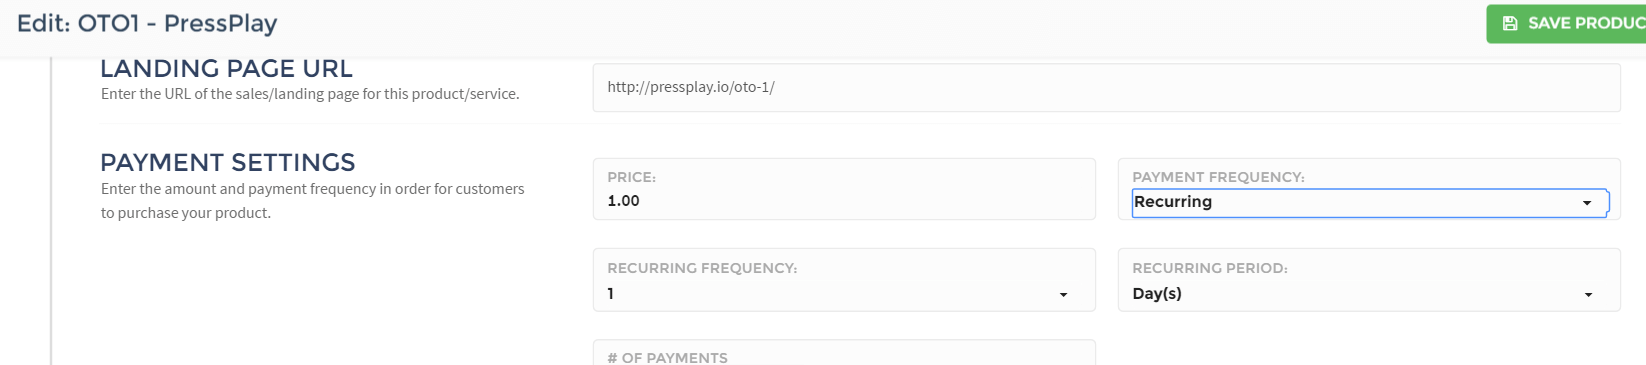This screenshot has height=365, width=1646.
Task: Click the # of Payments field
Action: pyautogui.click(x=844, y=352)
